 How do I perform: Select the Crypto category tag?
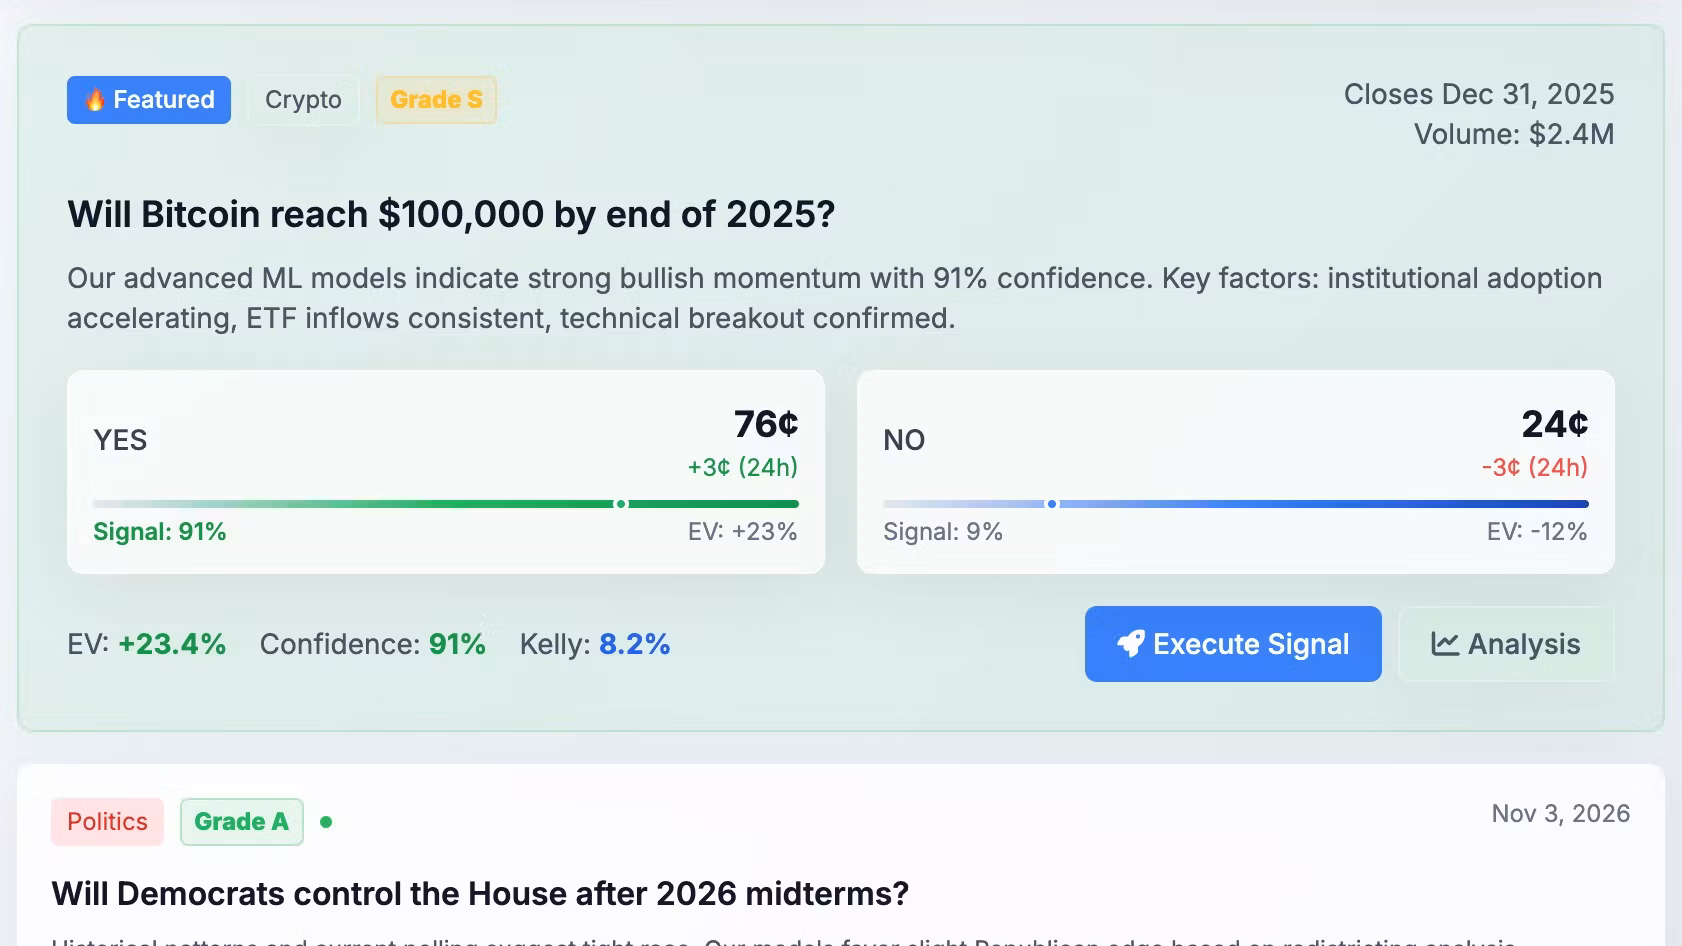303,100
